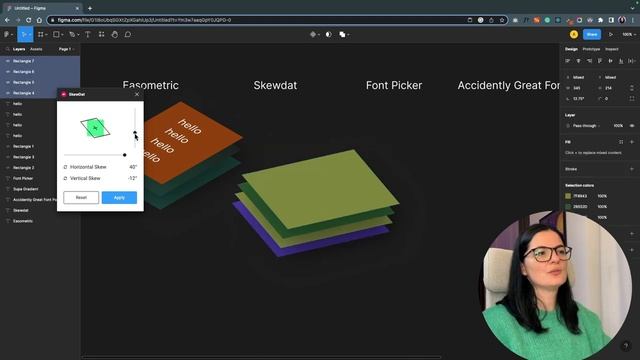Toggle independent corners icon

[x=632, y=98]
